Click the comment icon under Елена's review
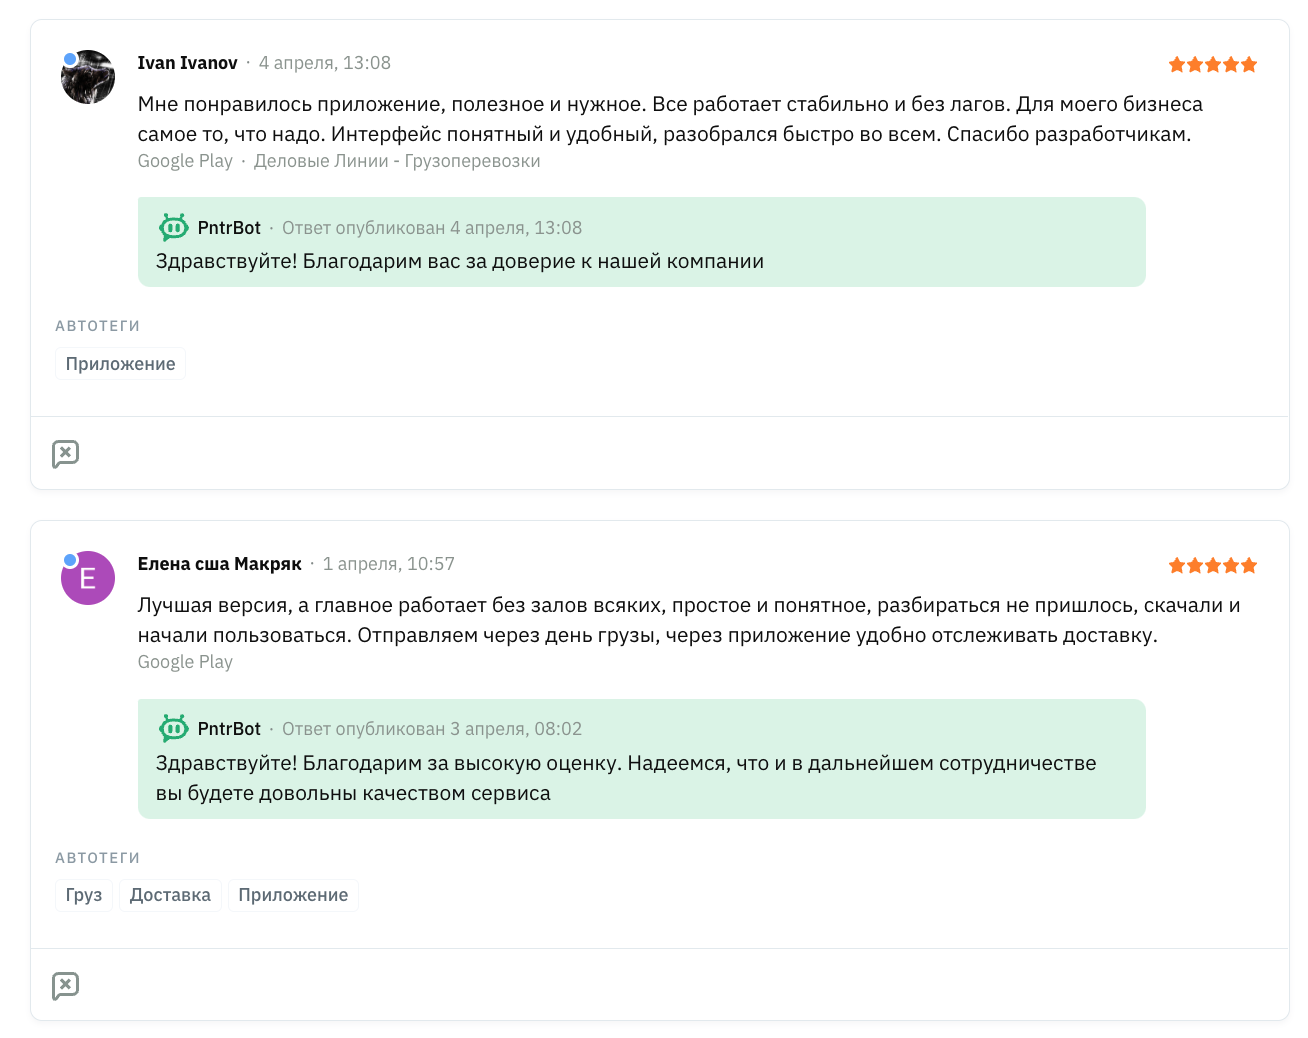This screenshot has width=1308, height=1038. point(65,986)
